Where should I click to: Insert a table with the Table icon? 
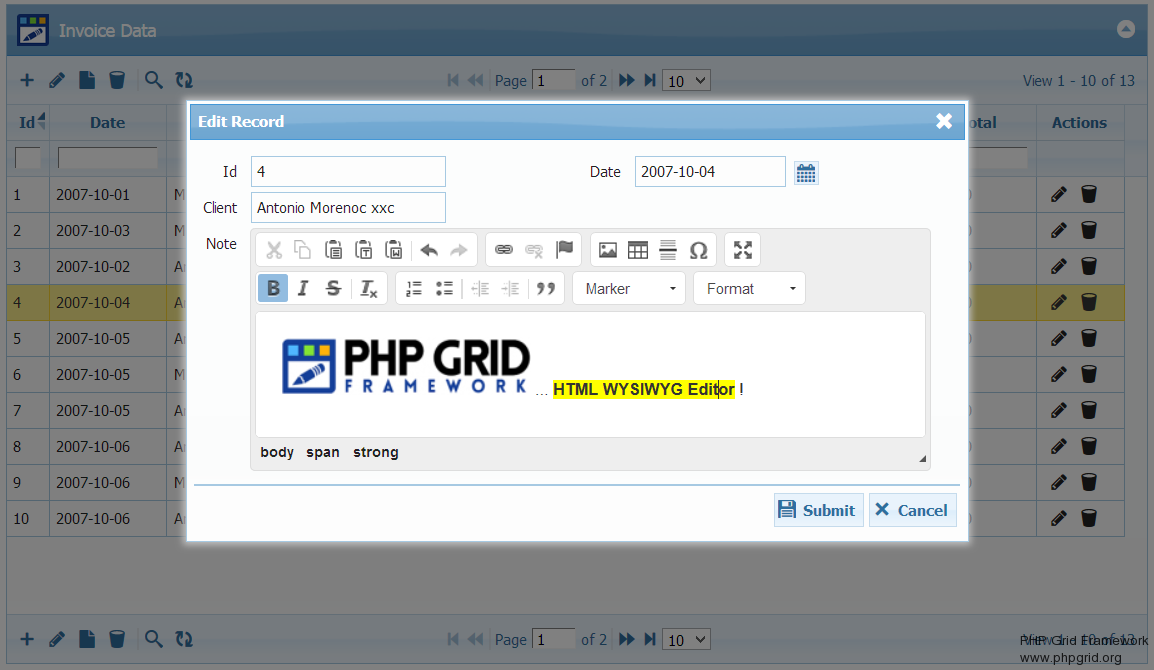(638, 250)
